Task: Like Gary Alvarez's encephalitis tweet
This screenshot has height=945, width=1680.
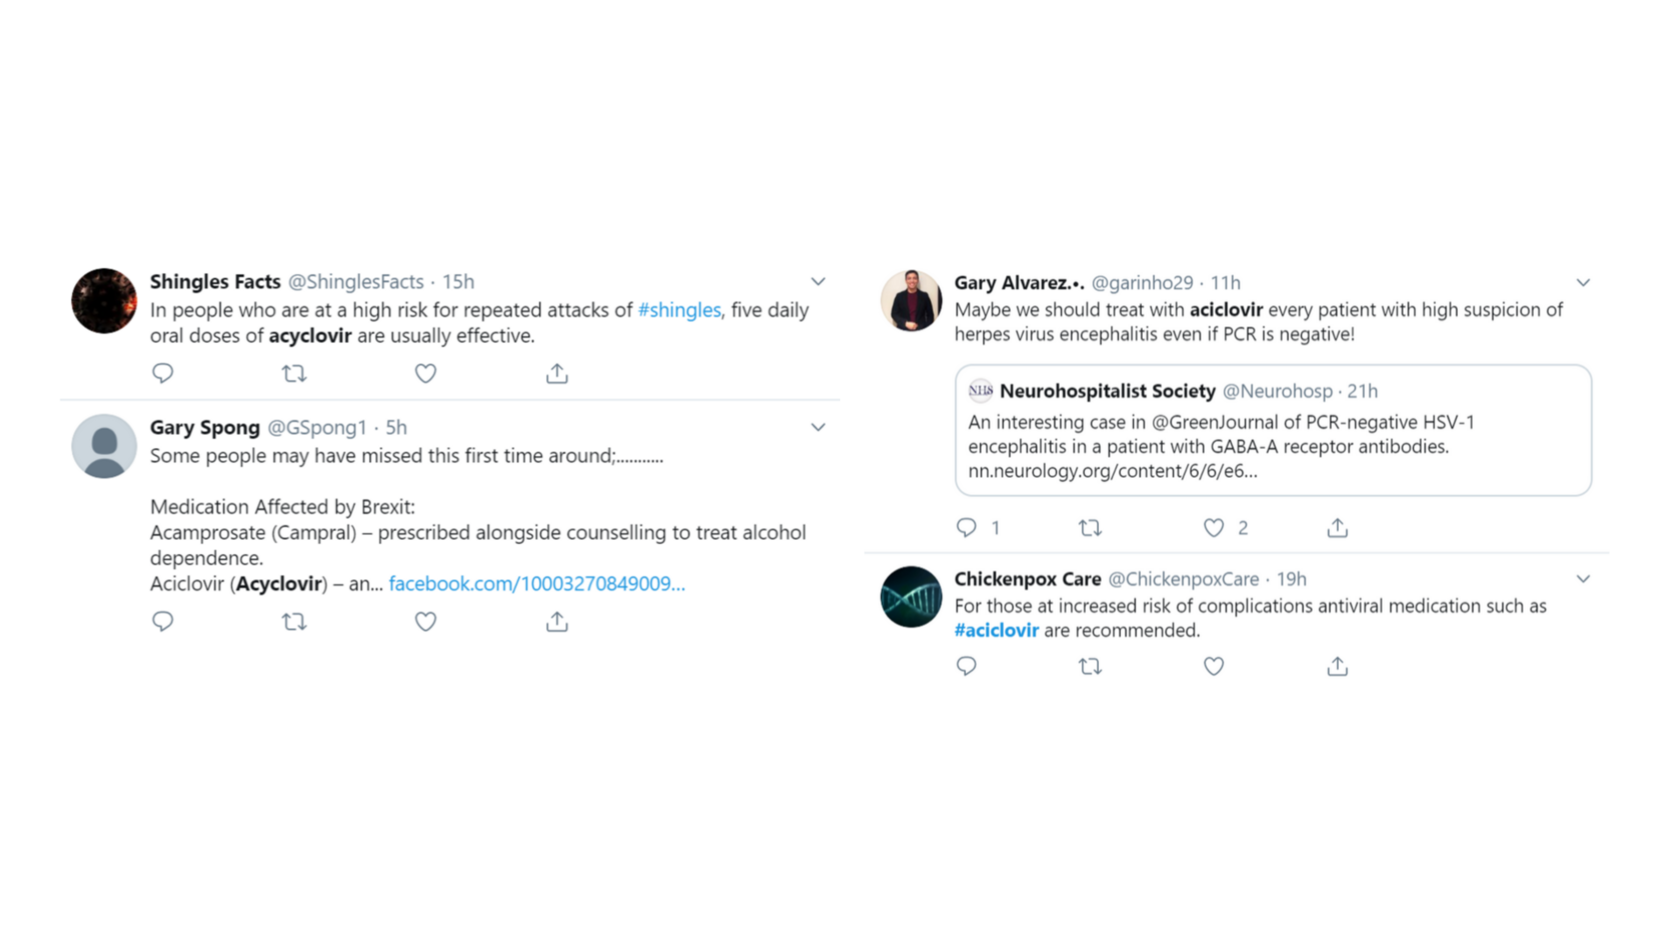Action: pos(1213,527)
